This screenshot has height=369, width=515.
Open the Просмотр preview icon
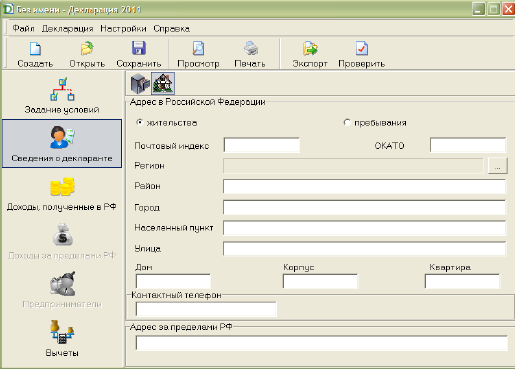pyautogui.click(x=198, y=49)
